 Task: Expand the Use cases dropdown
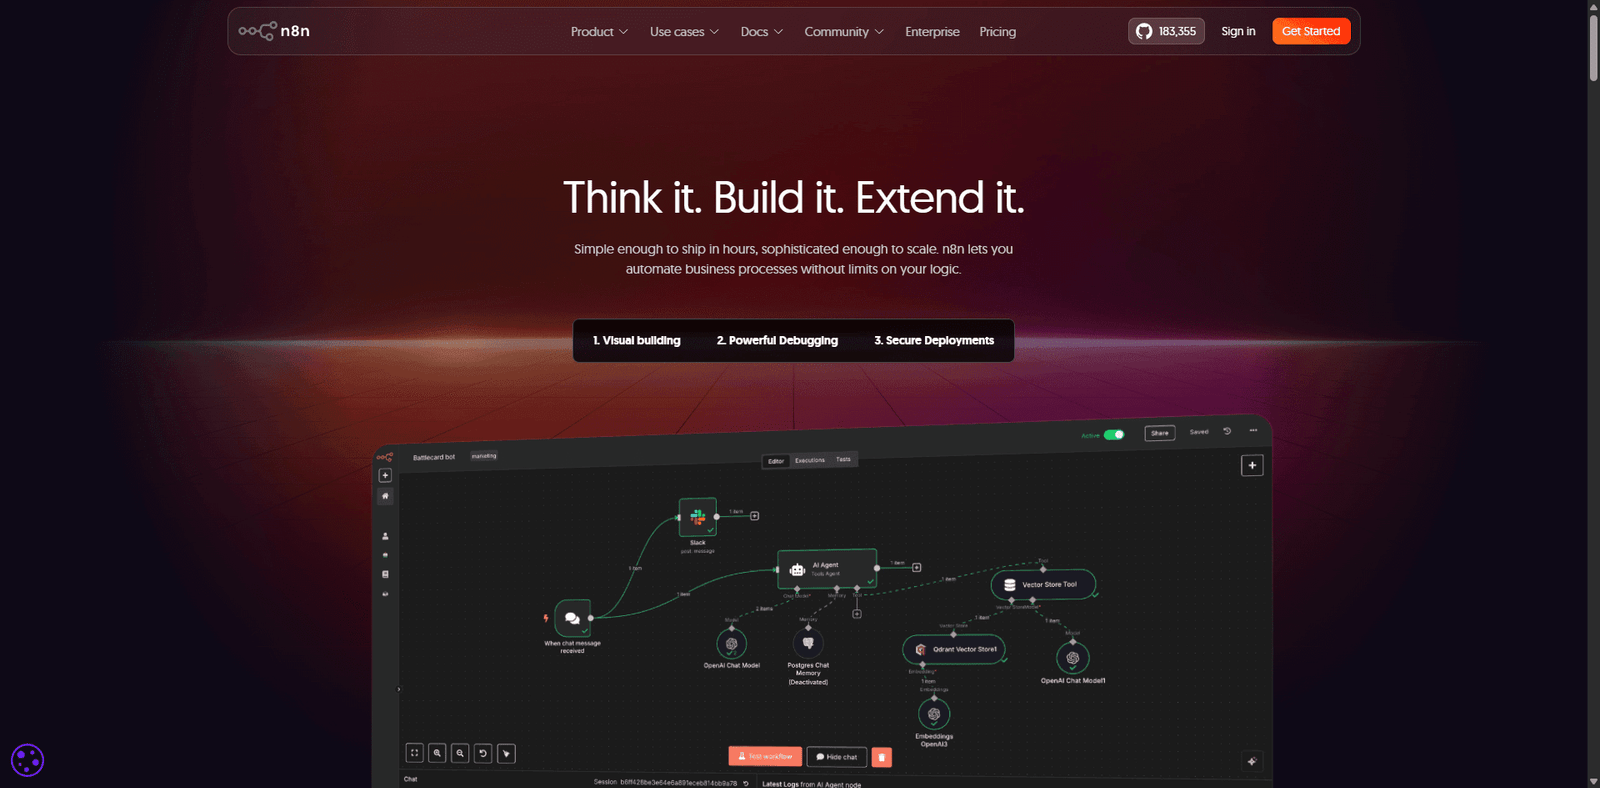click(684, 32)
